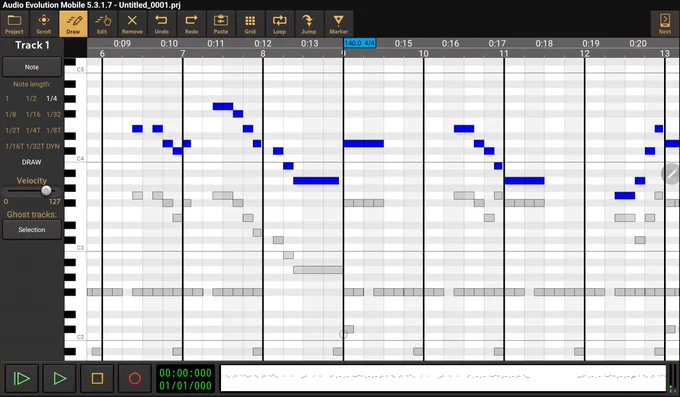680x397 pixels.
Task: Click bar 10 on the timeline ruler
Action: point(423,54)
